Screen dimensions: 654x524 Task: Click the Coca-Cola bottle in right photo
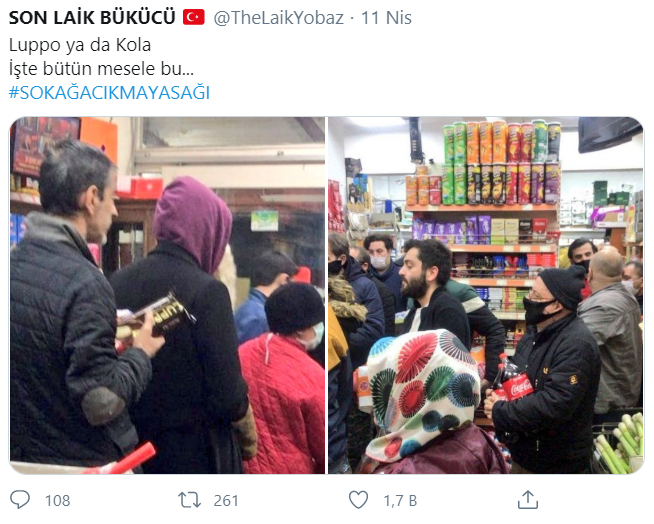point(513,379)
